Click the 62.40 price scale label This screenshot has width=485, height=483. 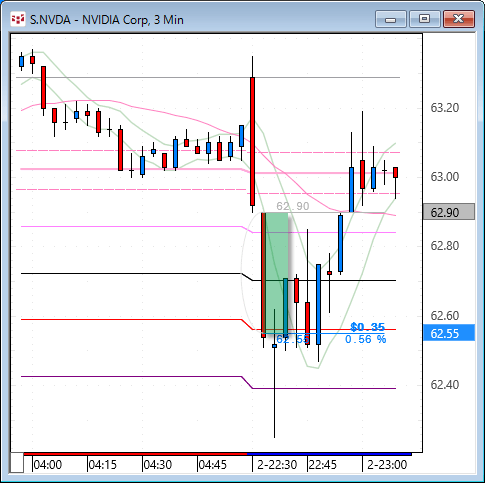point(445,385)
